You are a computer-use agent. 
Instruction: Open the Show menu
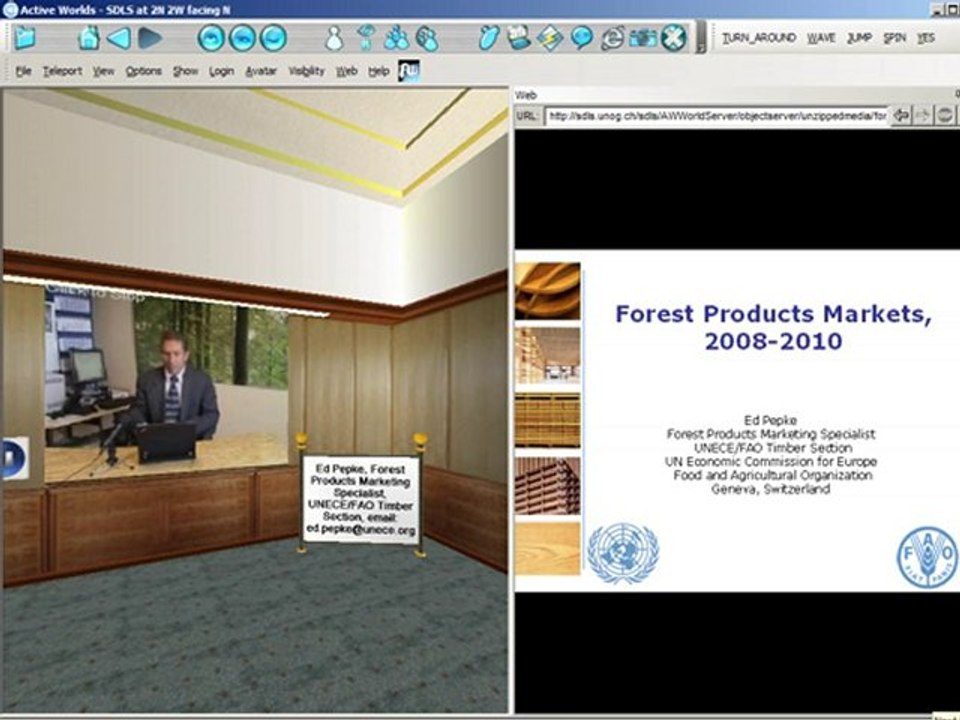[x=185, y=72]
